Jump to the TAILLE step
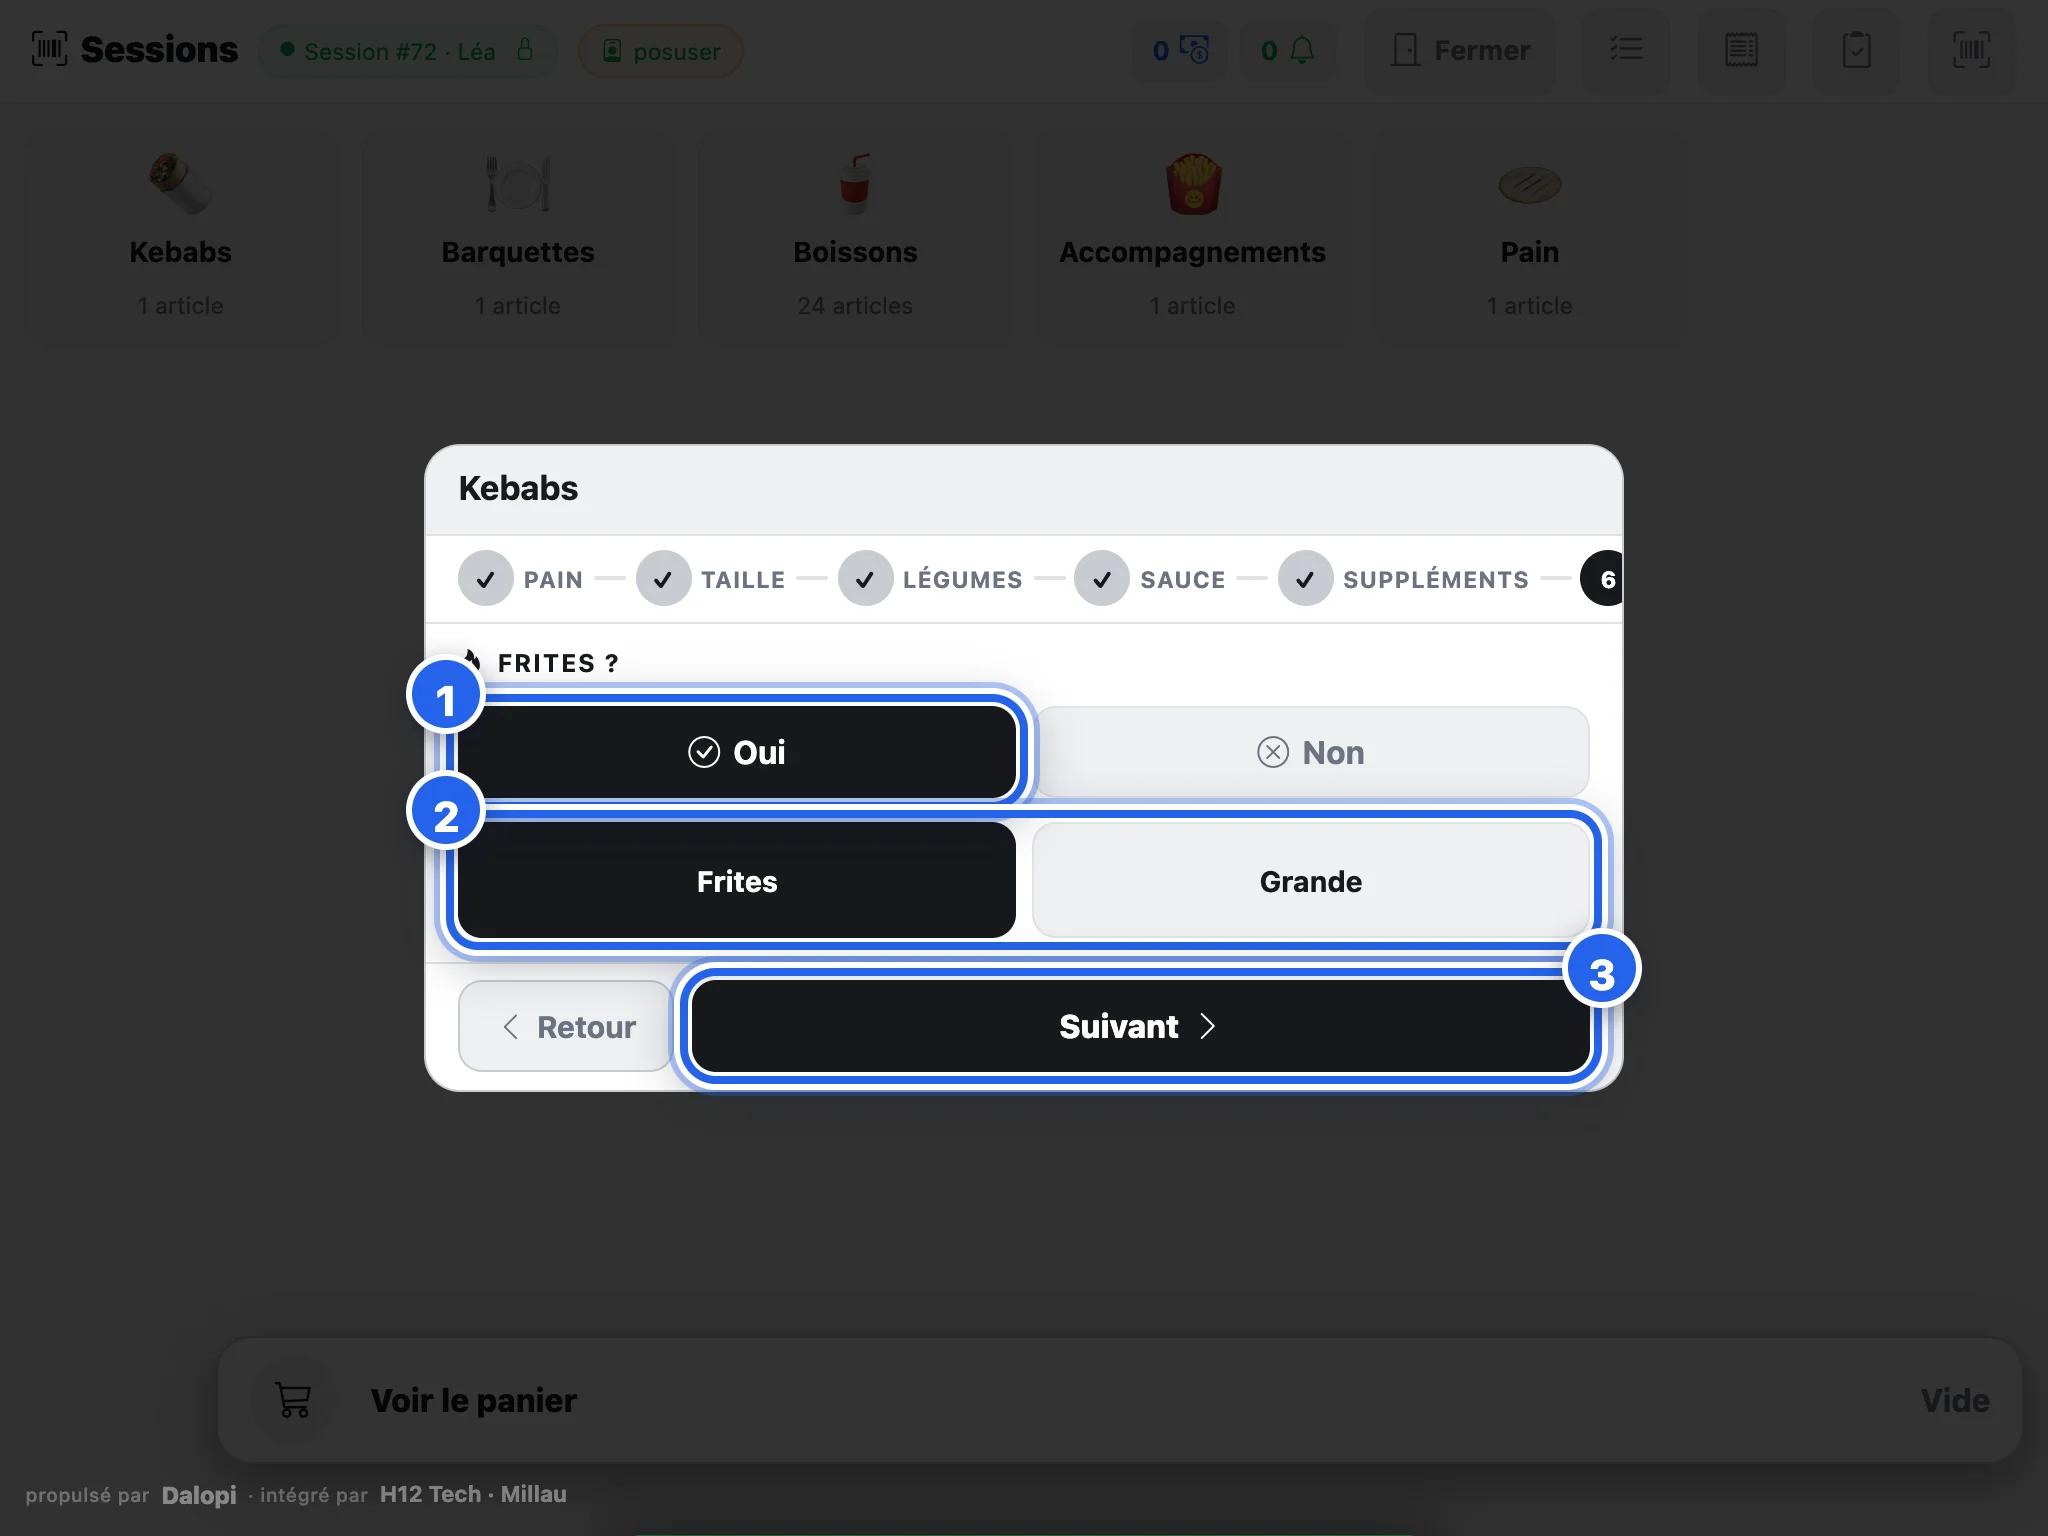The image size is (2048, 1536). tap(711, 579)
